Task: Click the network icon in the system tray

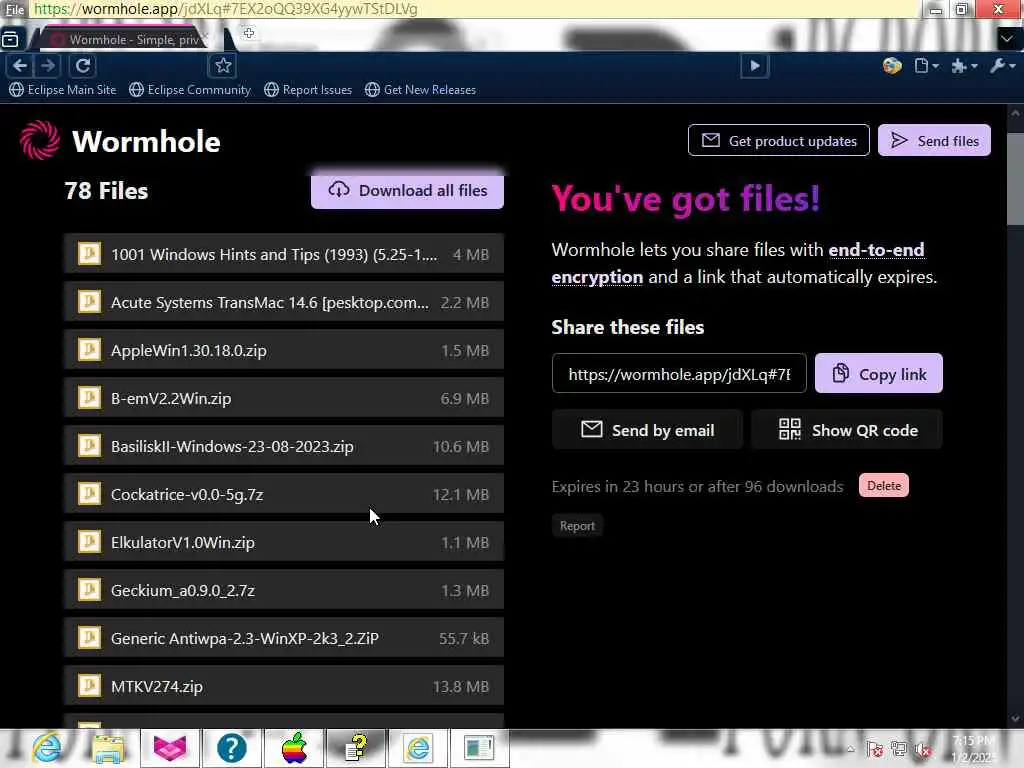Action: click(899, 749)
